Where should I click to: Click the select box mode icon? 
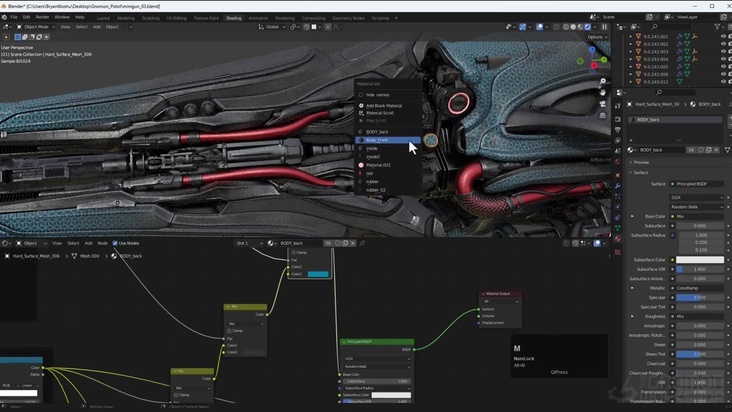(18, 37)
